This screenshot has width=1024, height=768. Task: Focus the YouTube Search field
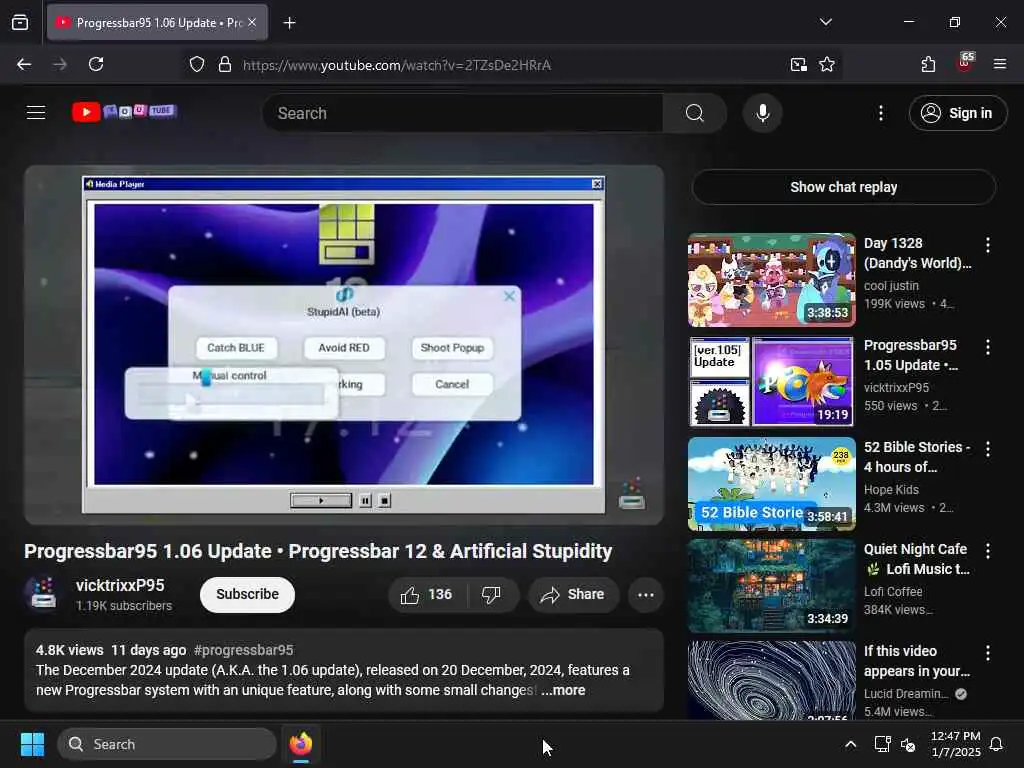(x=464, y=113)
